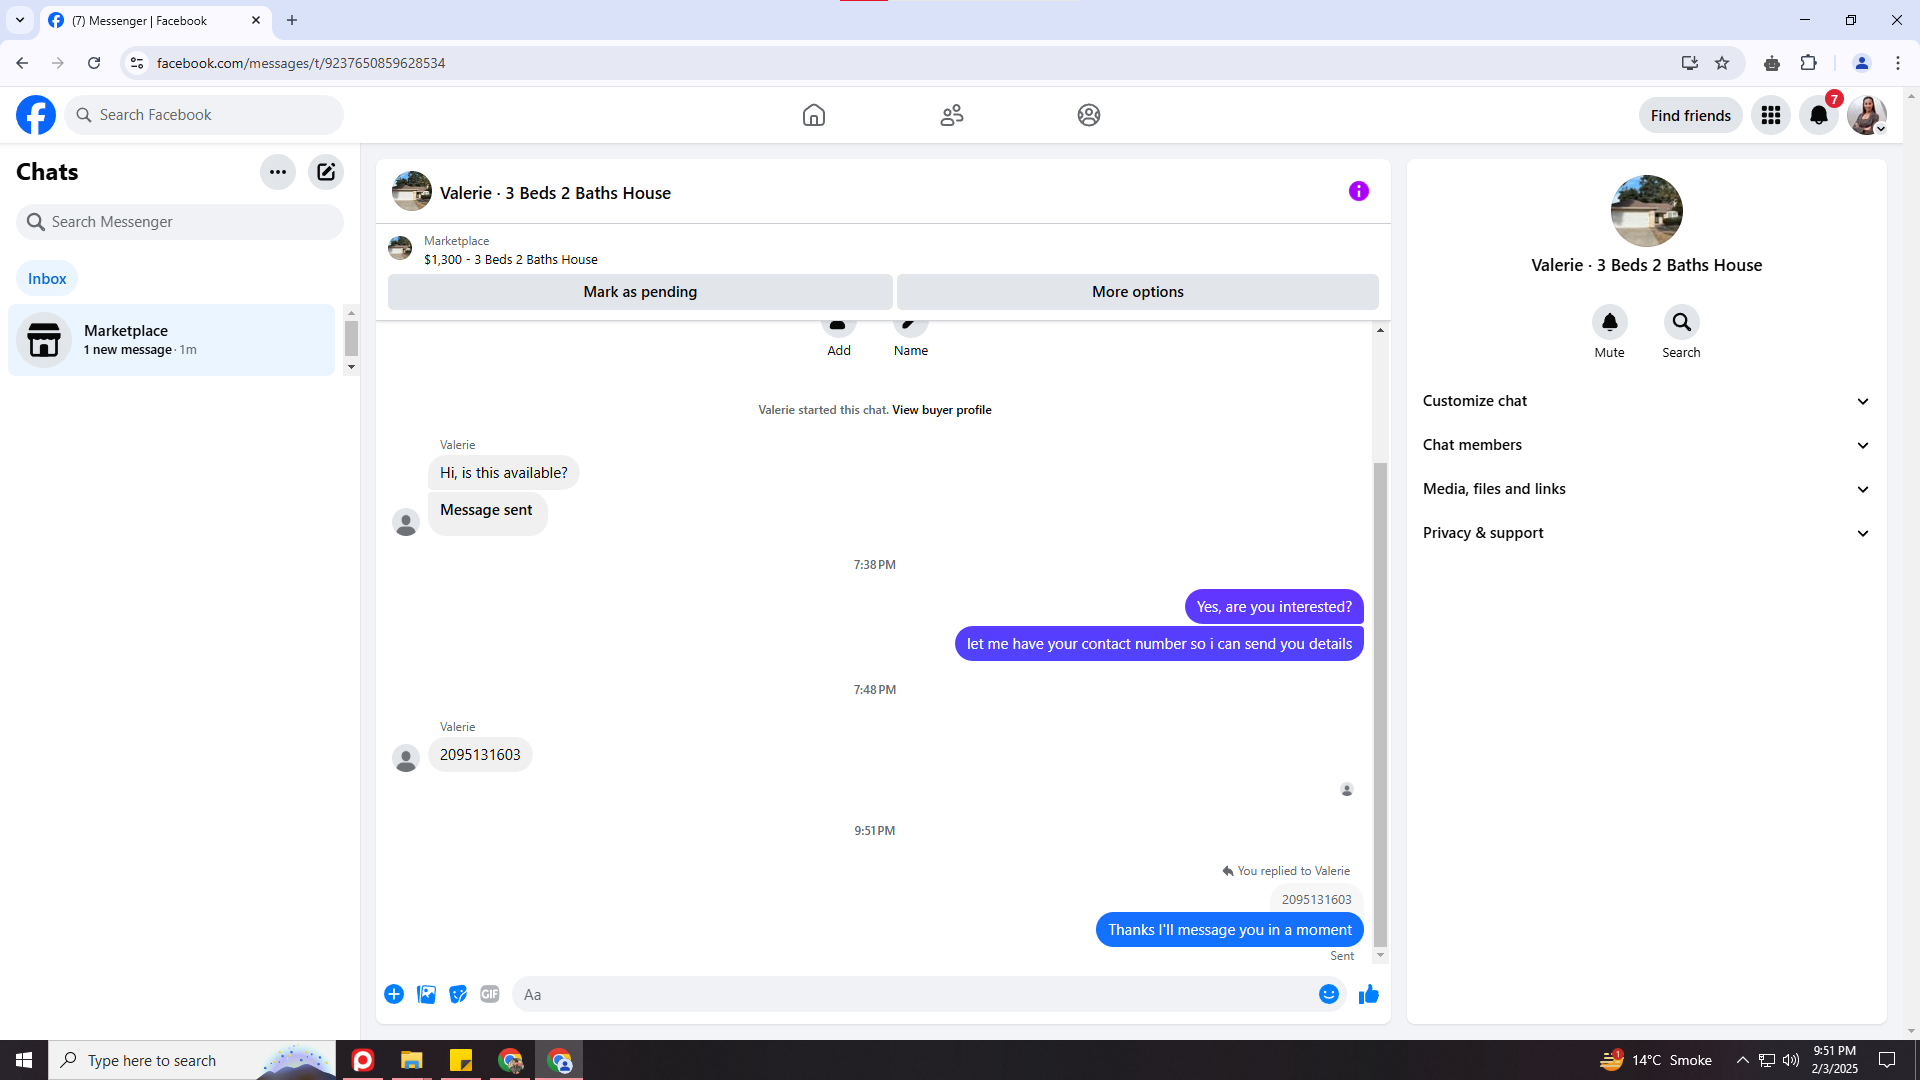Open the Facebook apps grid menu

pos(1771,115)
